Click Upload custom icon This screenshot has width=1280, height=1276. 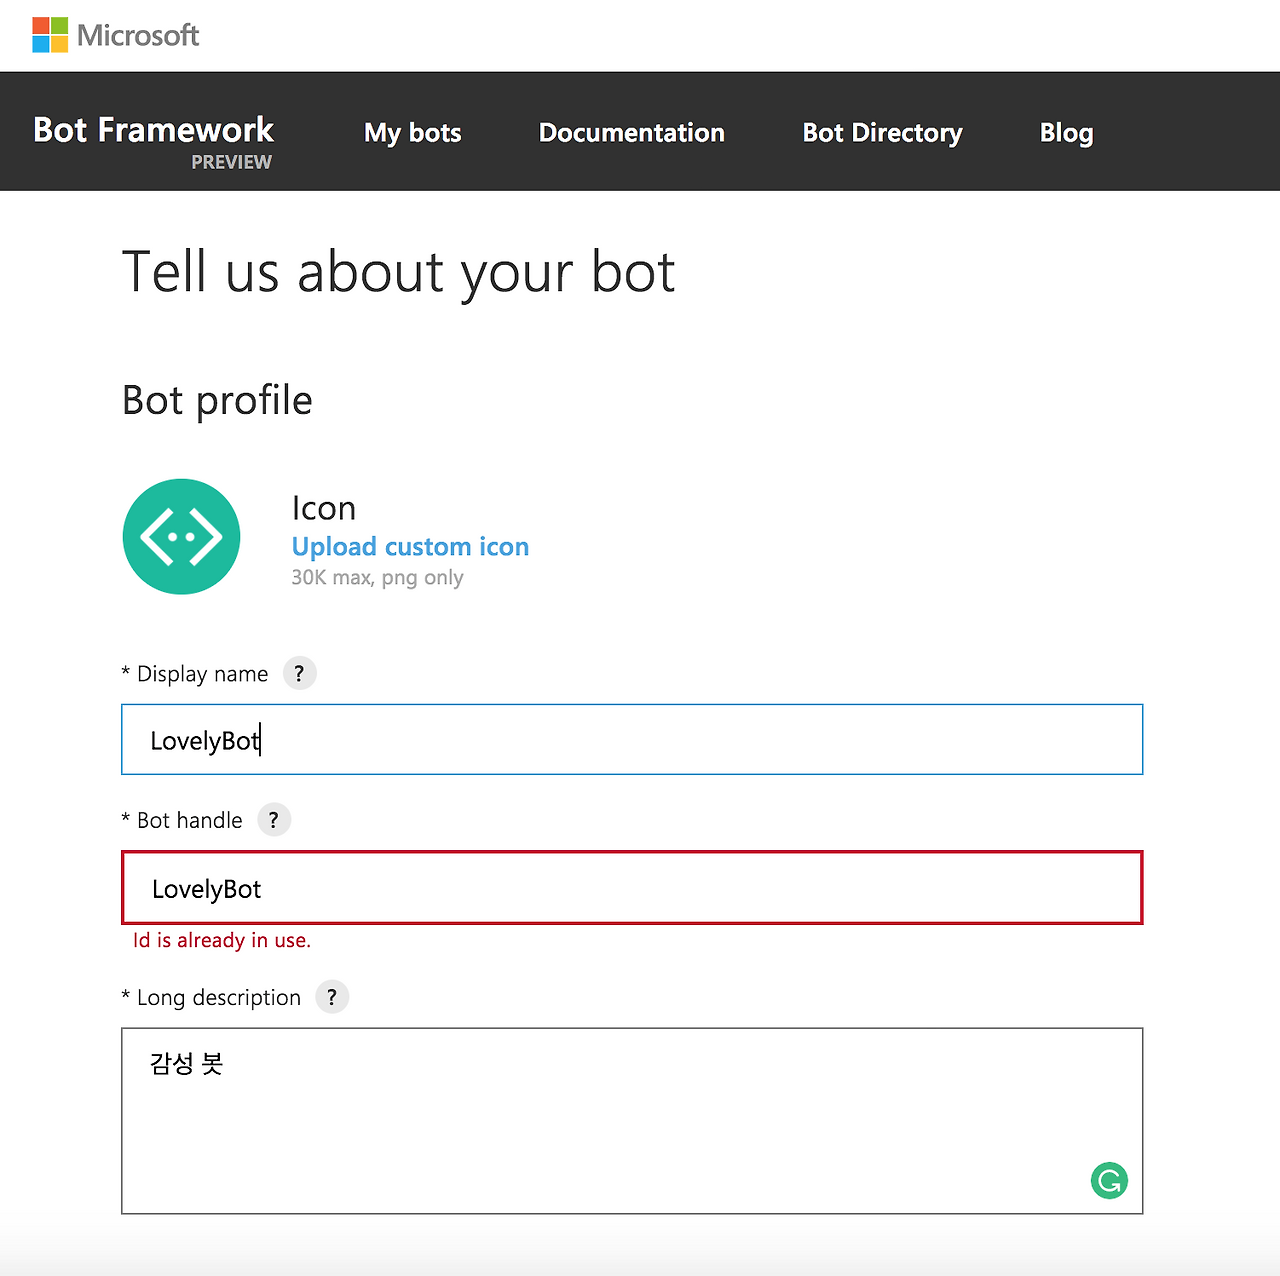410,546
